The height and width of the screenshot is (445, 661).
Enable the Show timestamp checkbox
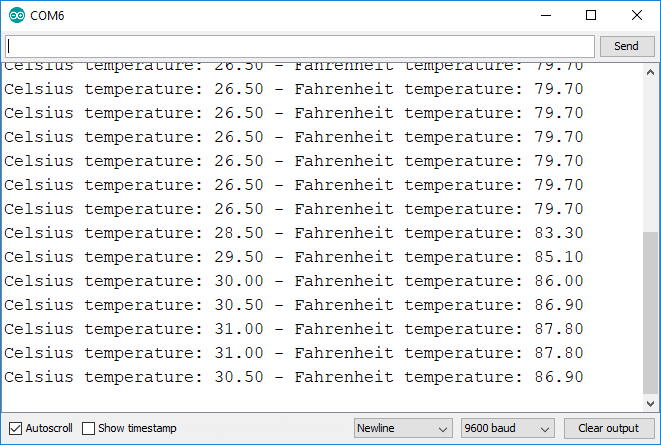click(88, 428)
